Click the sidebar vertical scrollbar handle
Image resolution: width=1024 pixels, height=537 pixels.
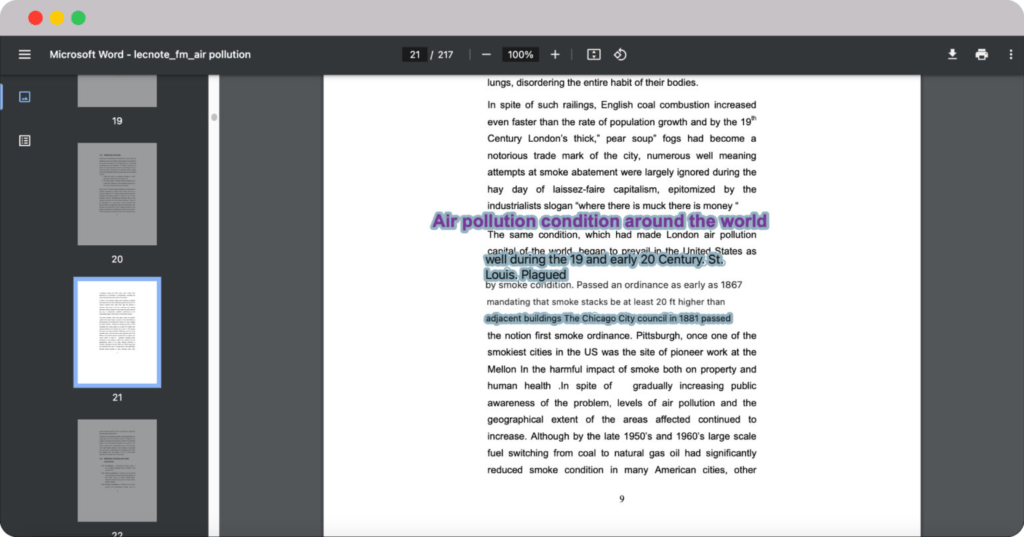(x=213, y=117)
